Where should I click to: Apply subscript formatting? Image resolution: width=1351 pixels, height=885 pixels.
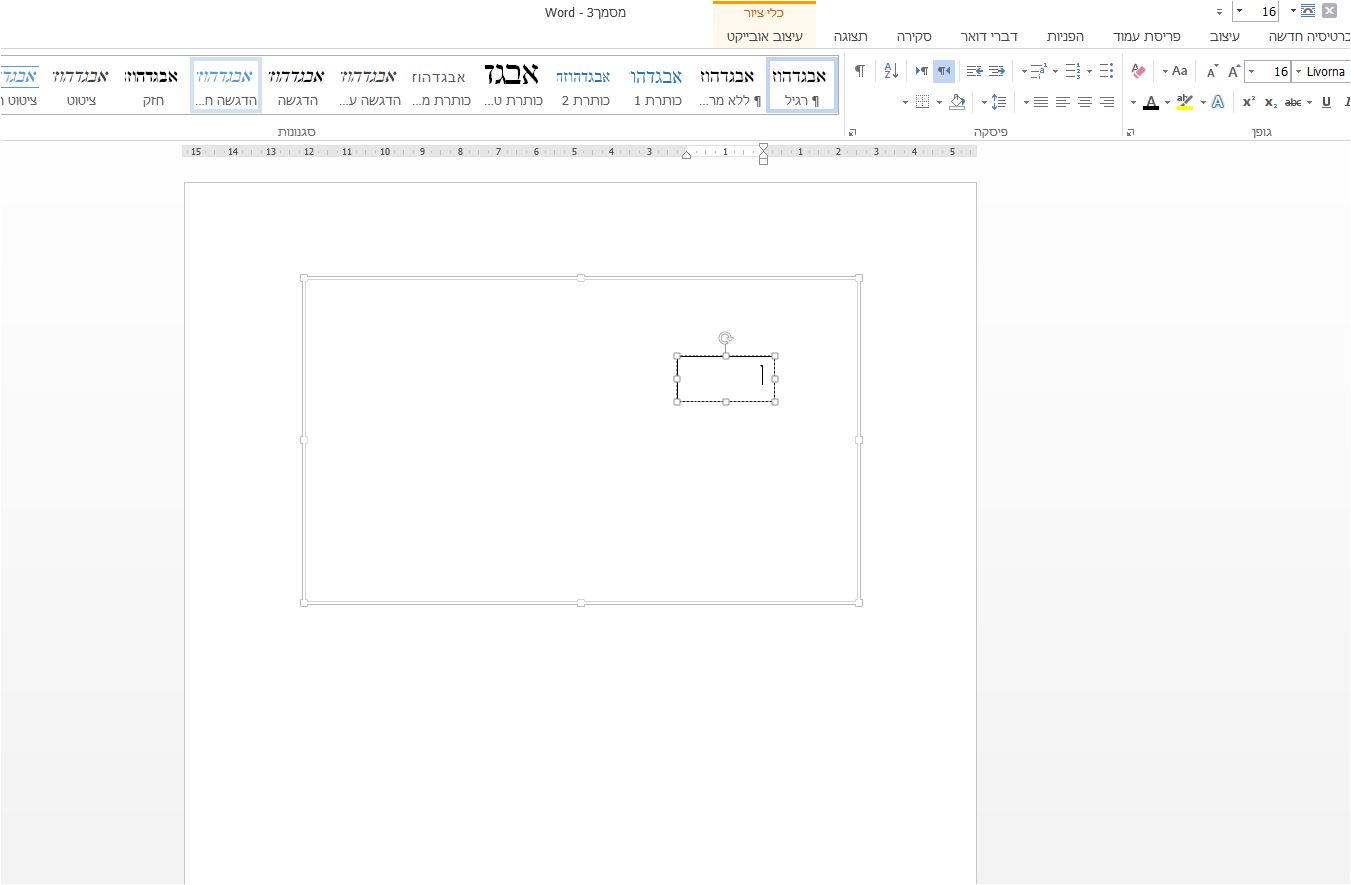click(1271, 102)
